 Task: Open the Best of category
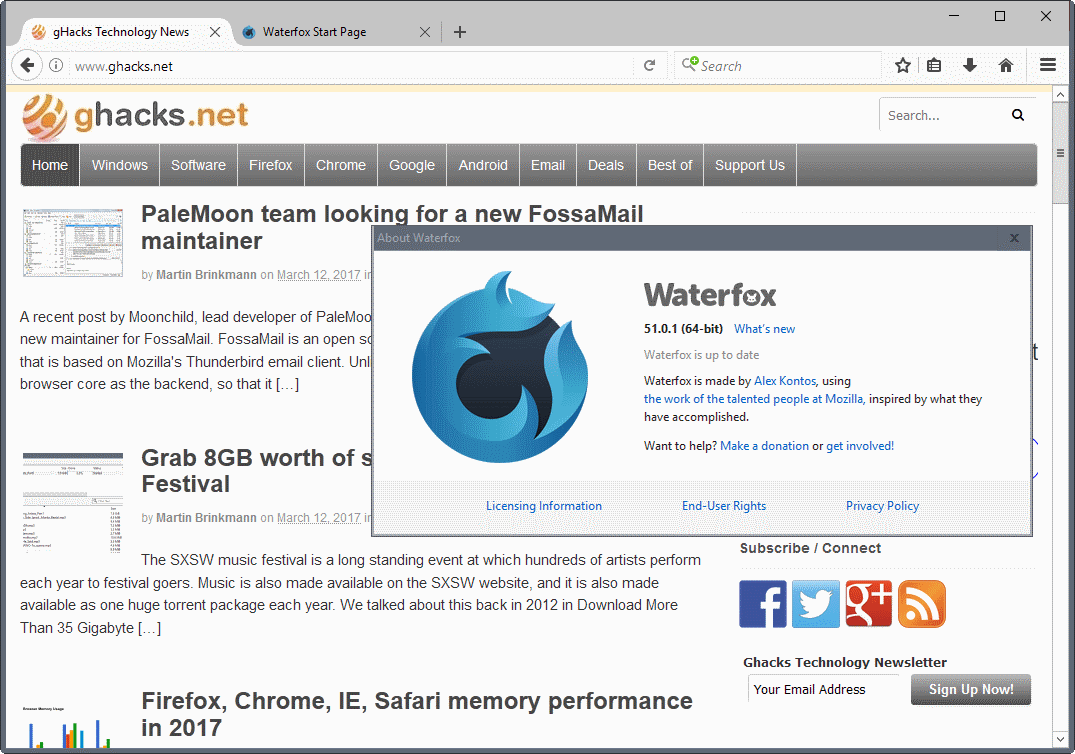[x=670, y=165]
